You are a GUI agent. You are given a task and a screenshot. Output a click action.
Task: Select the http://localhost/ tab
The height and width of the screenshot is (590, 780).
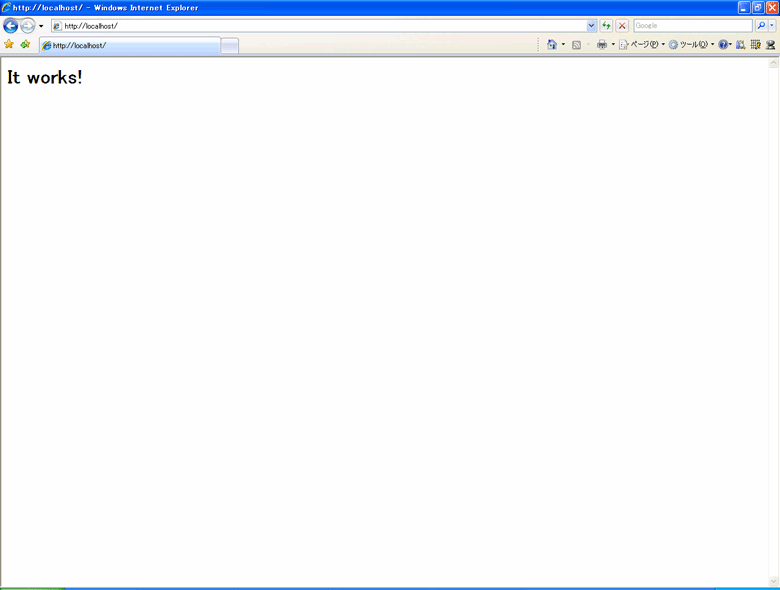click(129, 46)
